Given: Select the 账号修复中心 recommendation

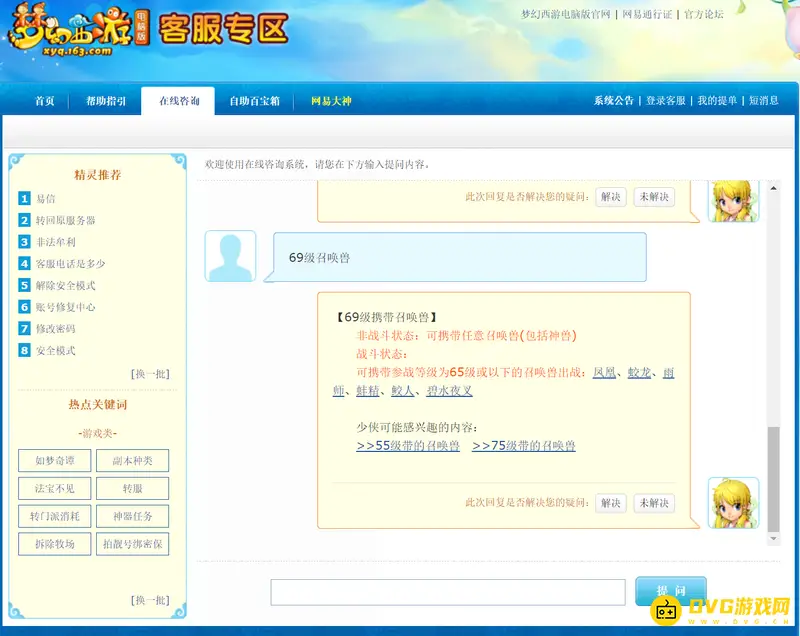Looking at the screenshot, I should click(65, 307).
